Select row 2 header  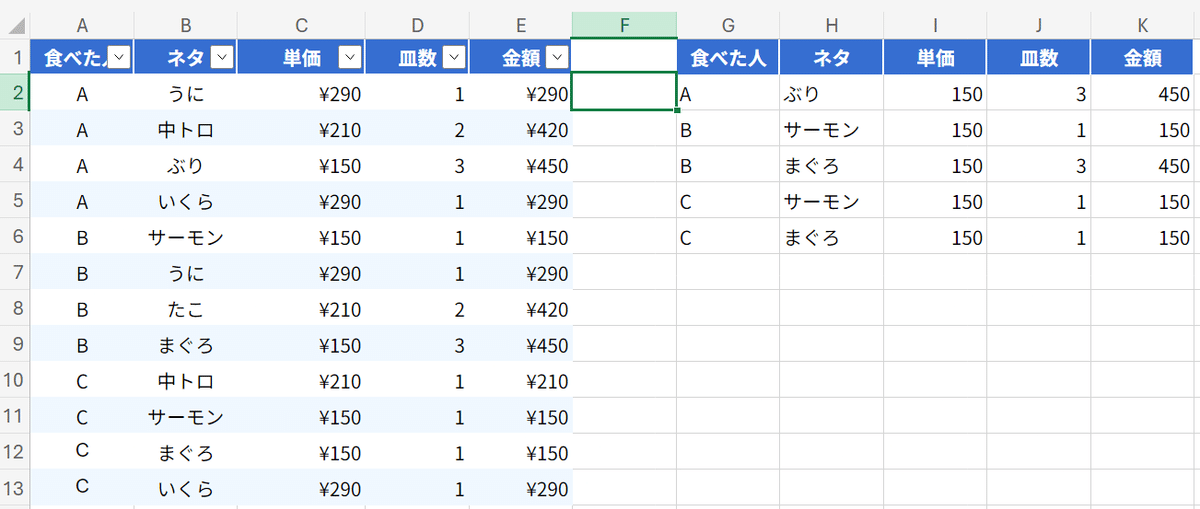pos(15,93)
